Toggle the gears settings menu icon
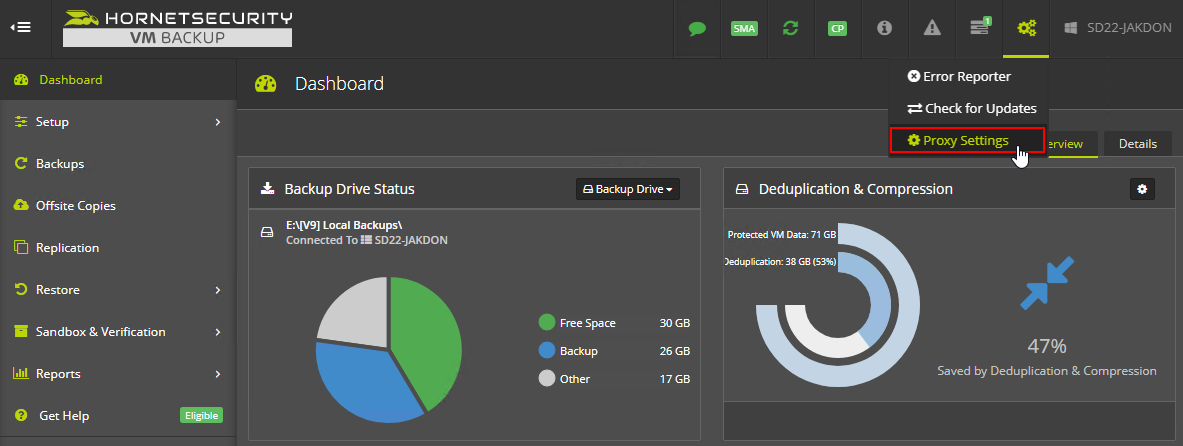Screen dimensions: 1183x446 tap(1026, 29)
